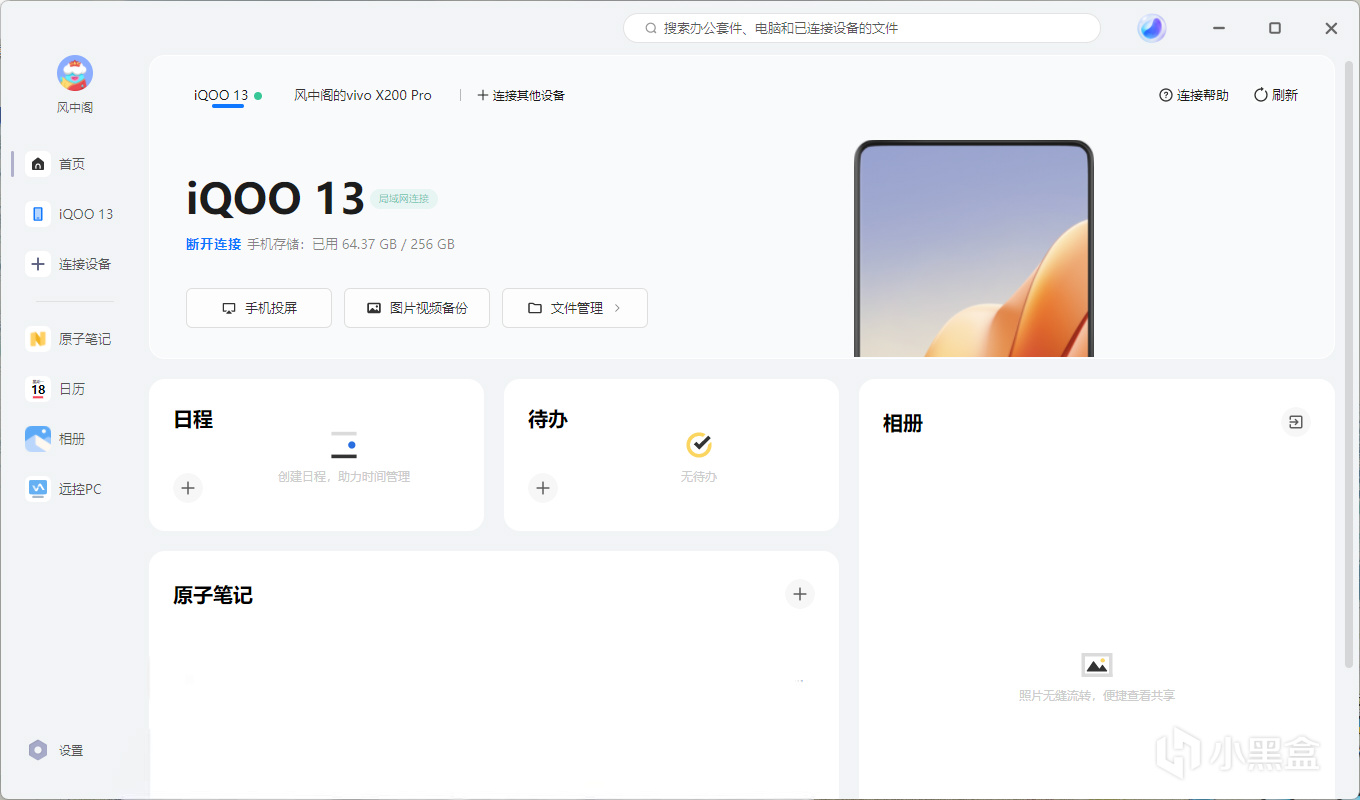
Task: Click the 局域网连接 status badge
Action: coord(404,199)
